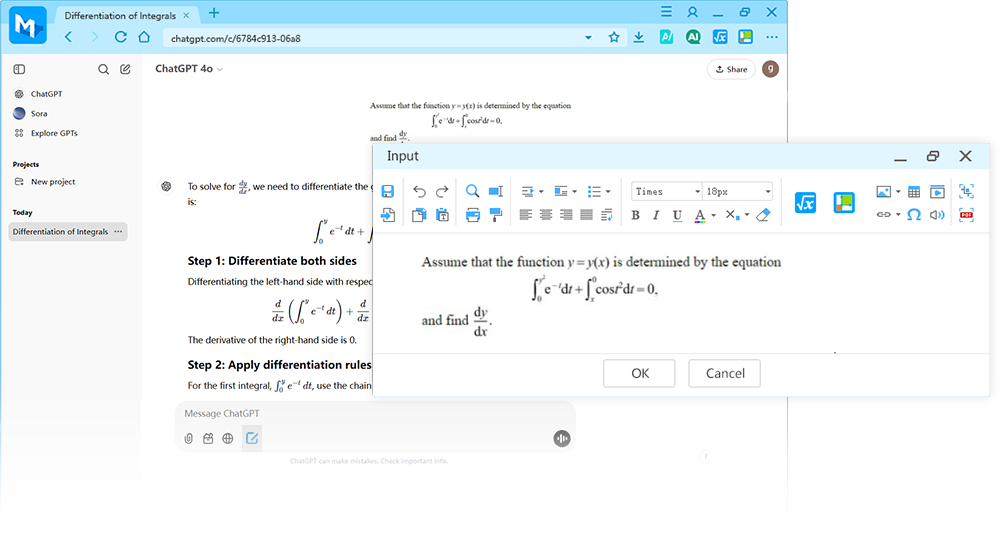
Task: Expand the insert image dropdown arrow
Action: pyautogui.click(x=898, y=191)
